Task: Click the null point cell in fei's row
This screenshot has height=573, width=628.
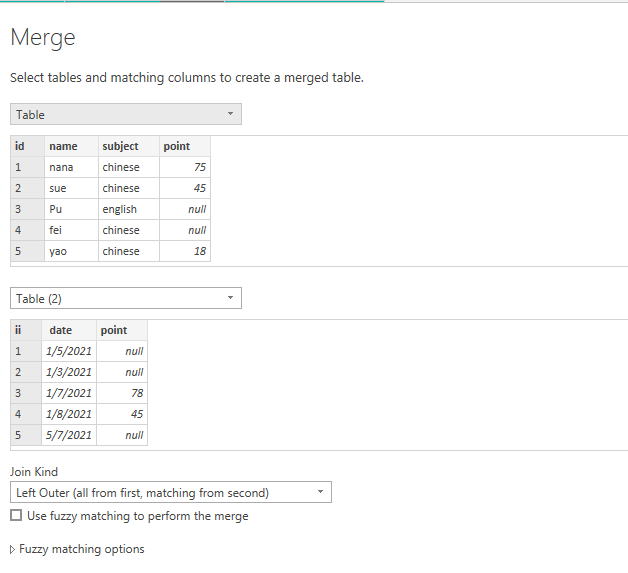Action: click(x=185, y=230)
